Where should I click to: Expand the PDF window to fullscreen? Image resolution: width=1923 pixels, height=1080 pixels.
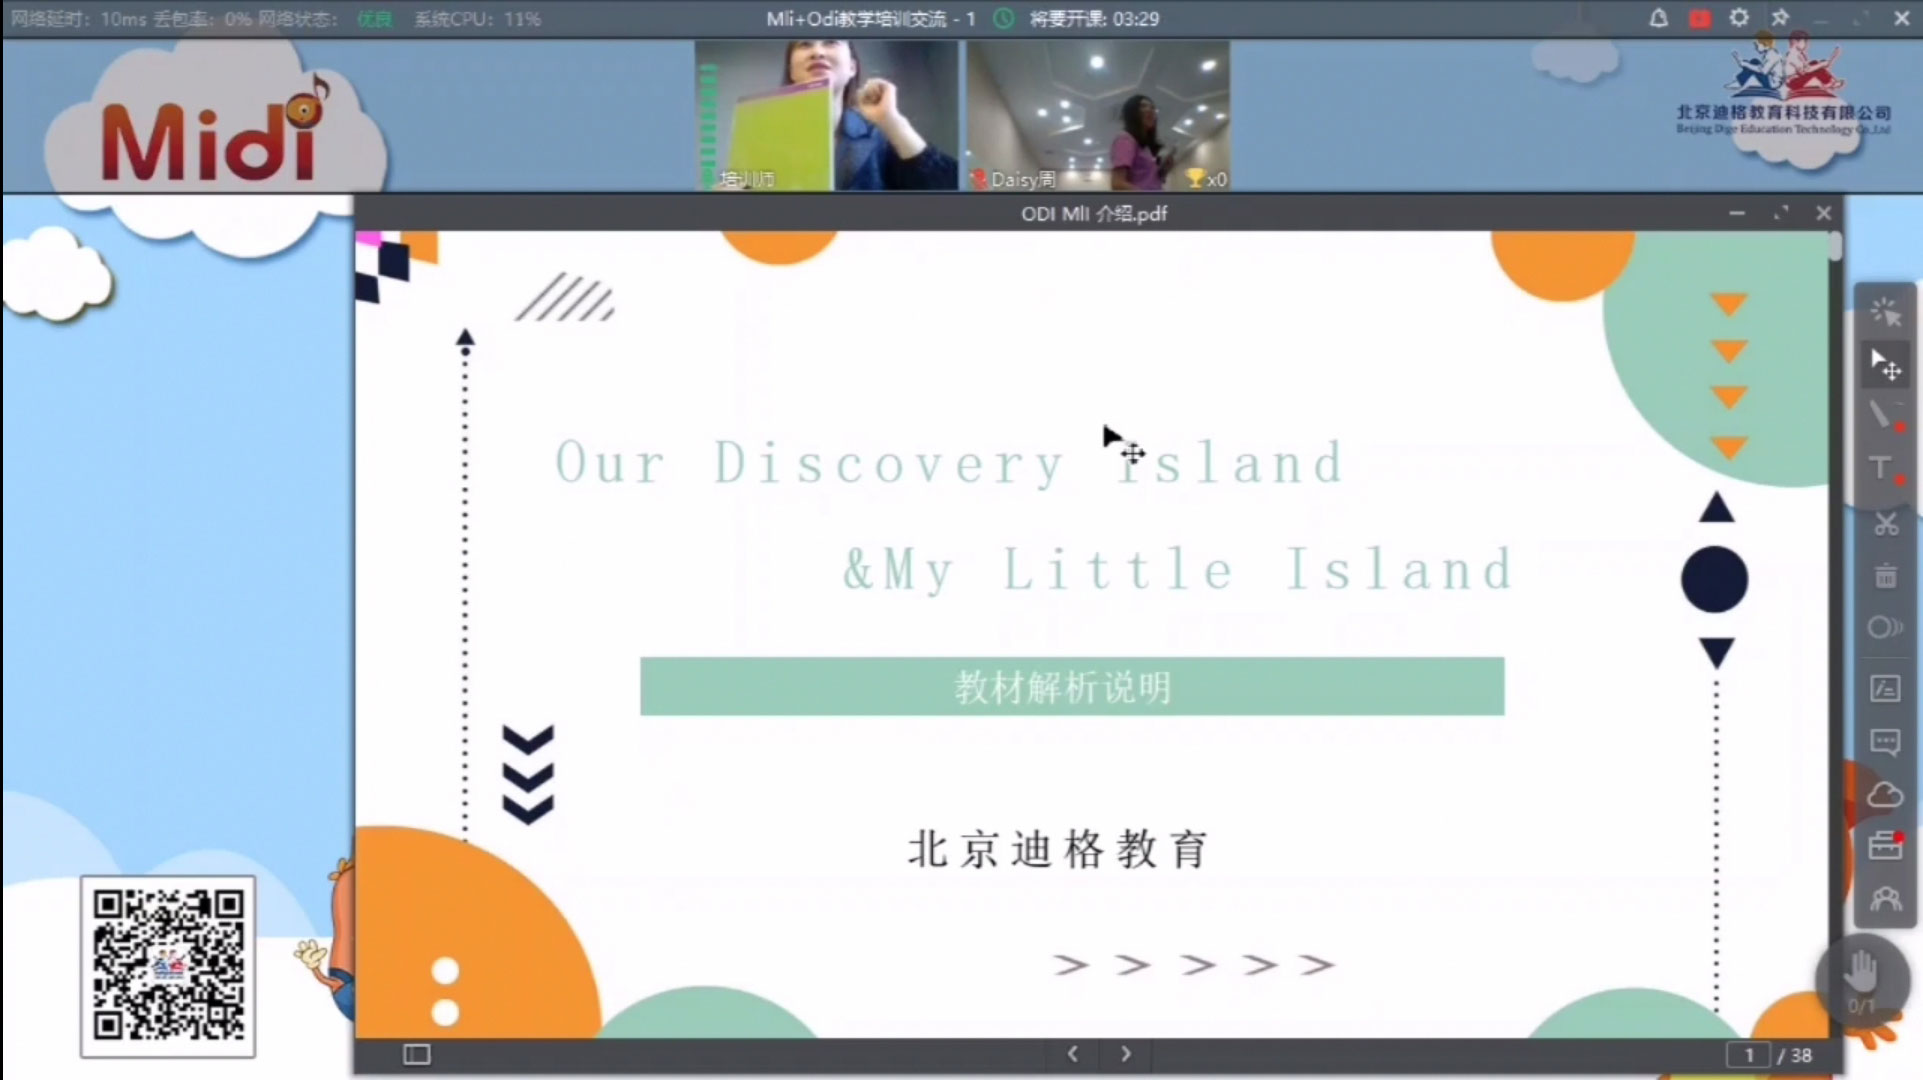(x=1781, y=213)
